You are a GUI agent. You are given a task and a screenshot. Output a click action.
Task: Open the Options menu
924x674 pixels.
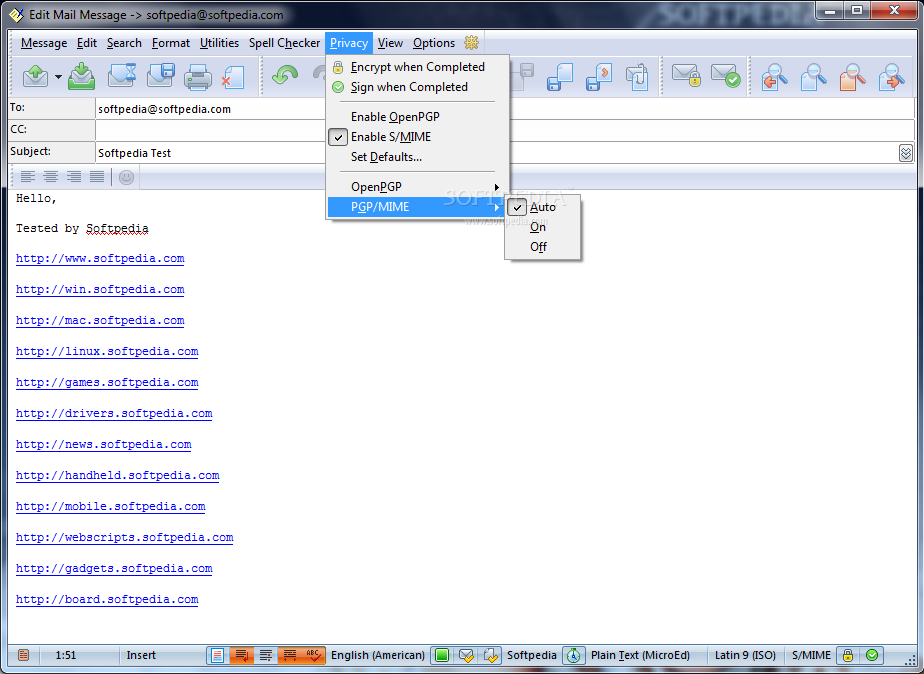click(x=434, y=43)
